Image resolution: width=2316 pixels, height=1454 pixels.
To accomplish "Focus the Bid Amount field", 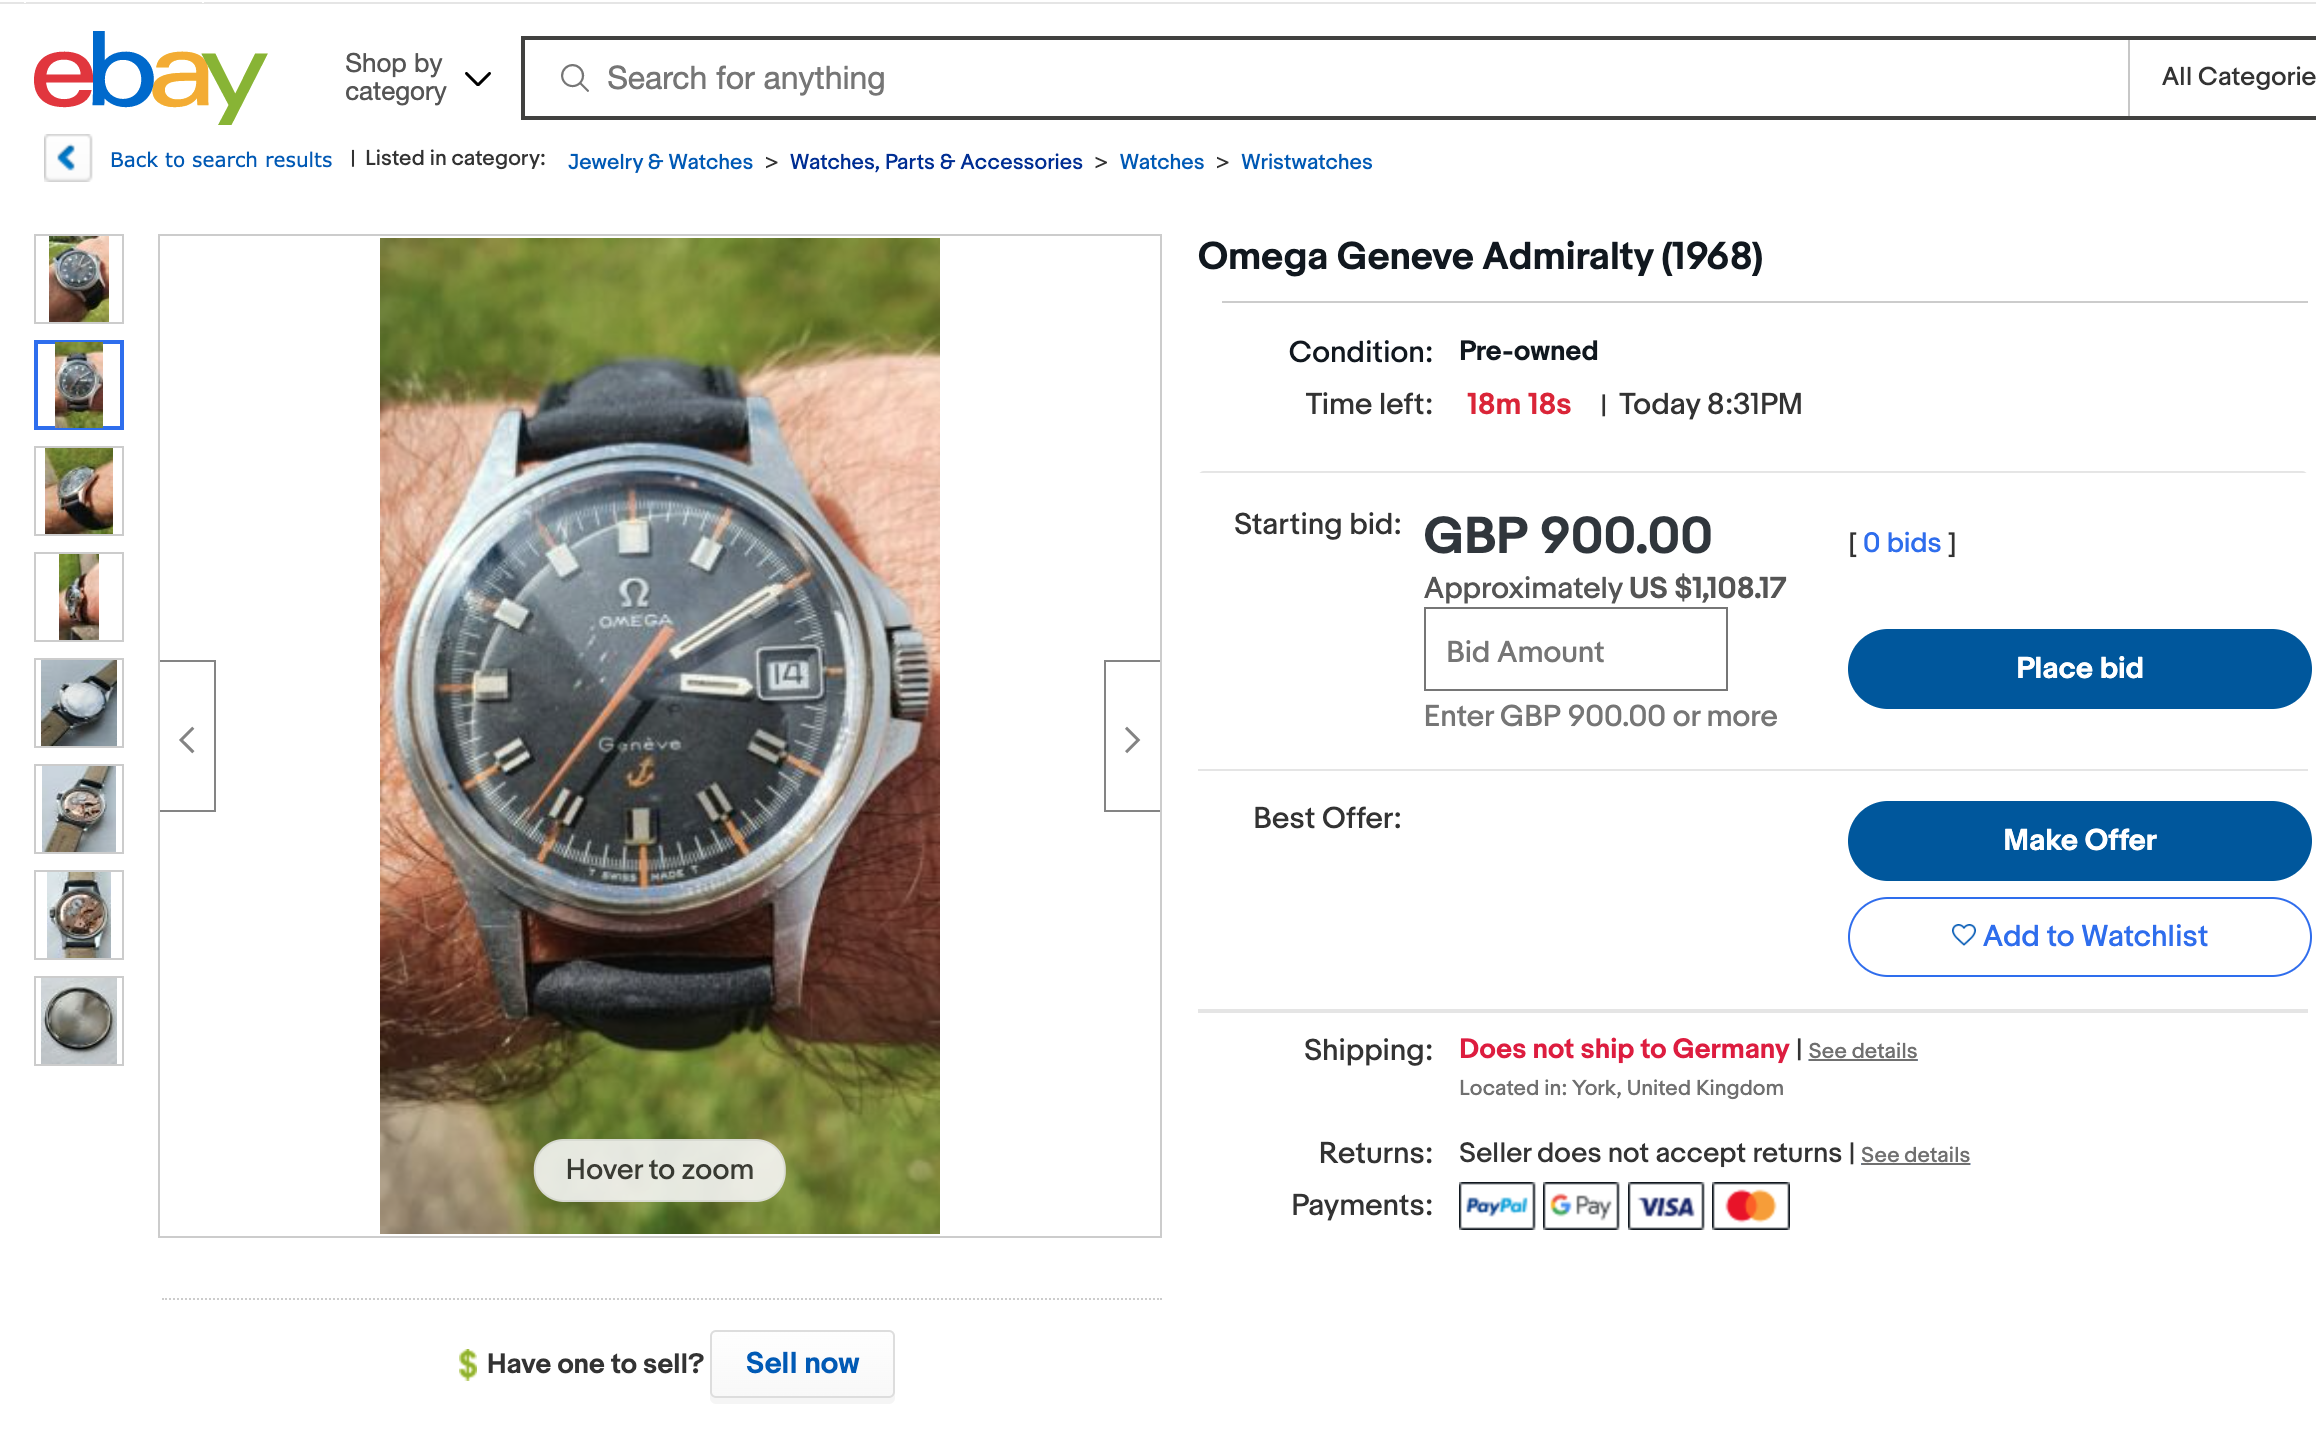I will (1575, 651).
